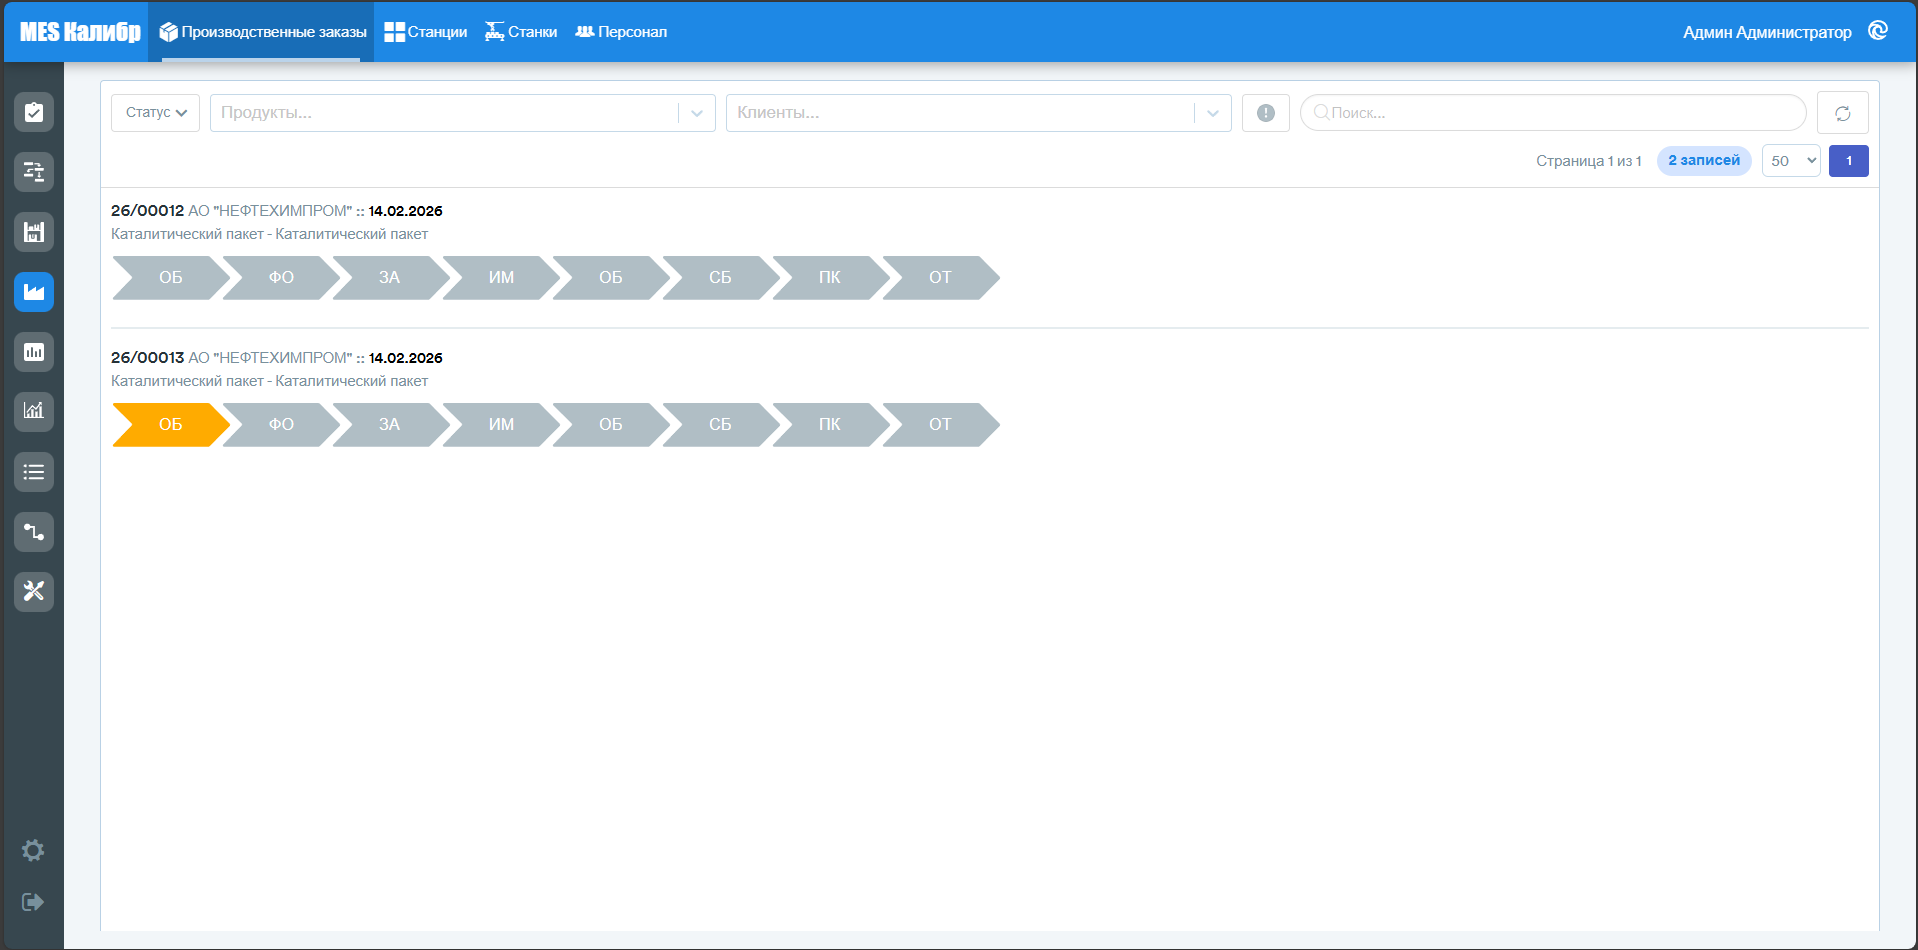
Task: Select ПК step of order 26/00012
Action: pos(830,278)
